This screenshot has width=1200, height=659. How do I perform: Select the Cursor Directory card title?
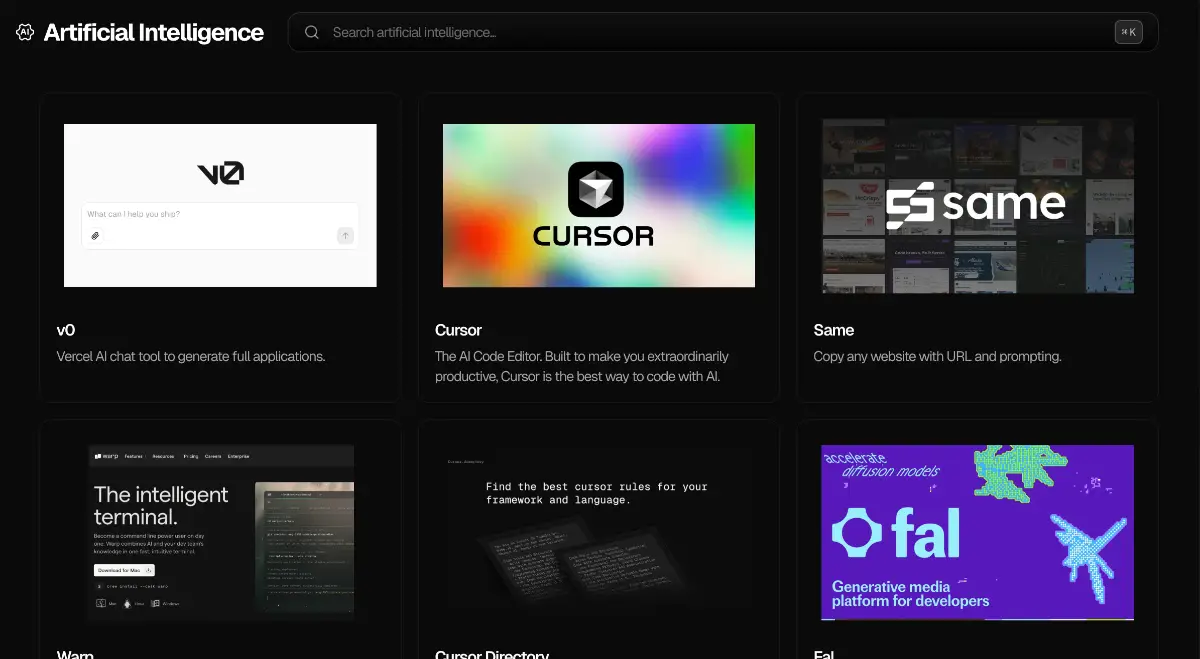tap(491, 655)
